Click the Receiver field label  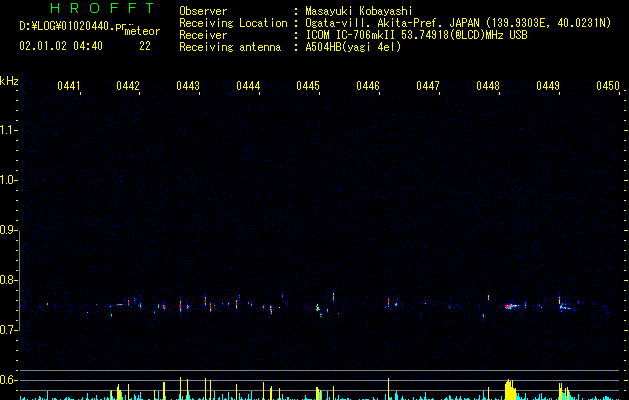point(203,35)
